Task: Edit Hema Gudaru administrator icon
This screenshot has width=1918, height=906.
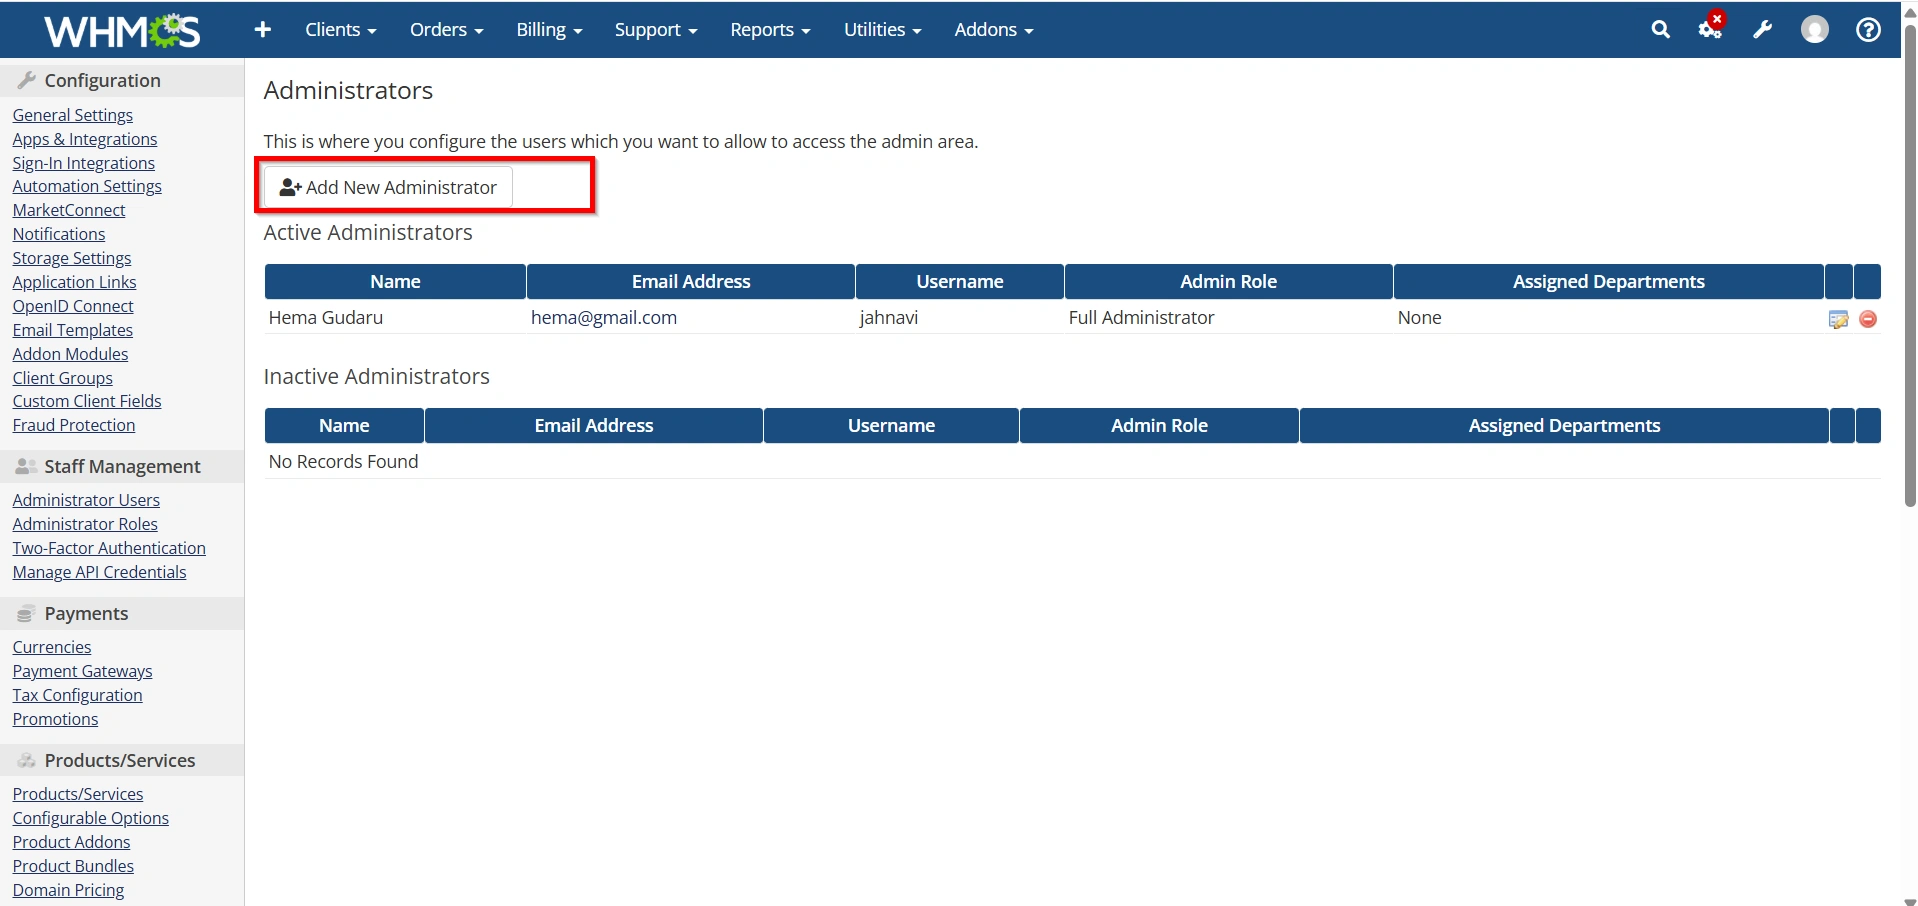Action: pyautogui.click(x=1838, y=319)
